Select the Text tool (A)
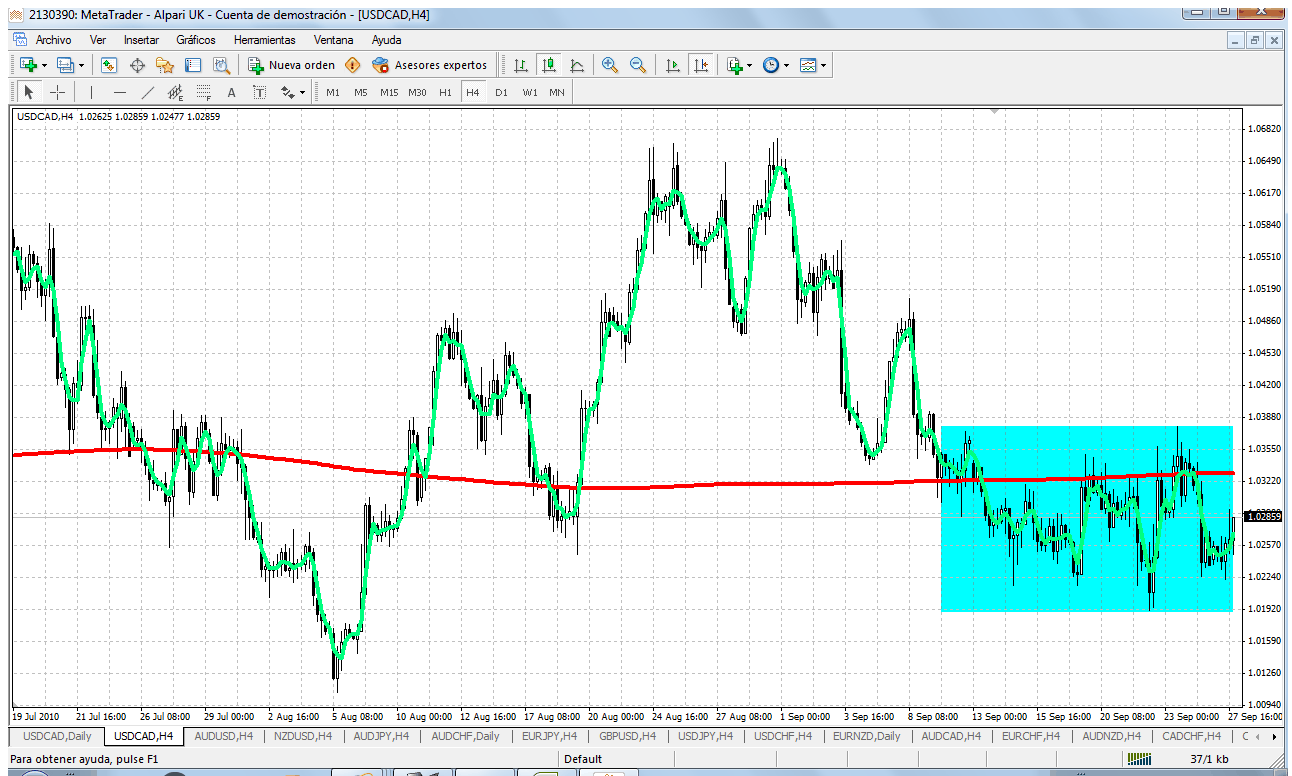This screenshot has width=1292, height=776. tap(231, 92)
